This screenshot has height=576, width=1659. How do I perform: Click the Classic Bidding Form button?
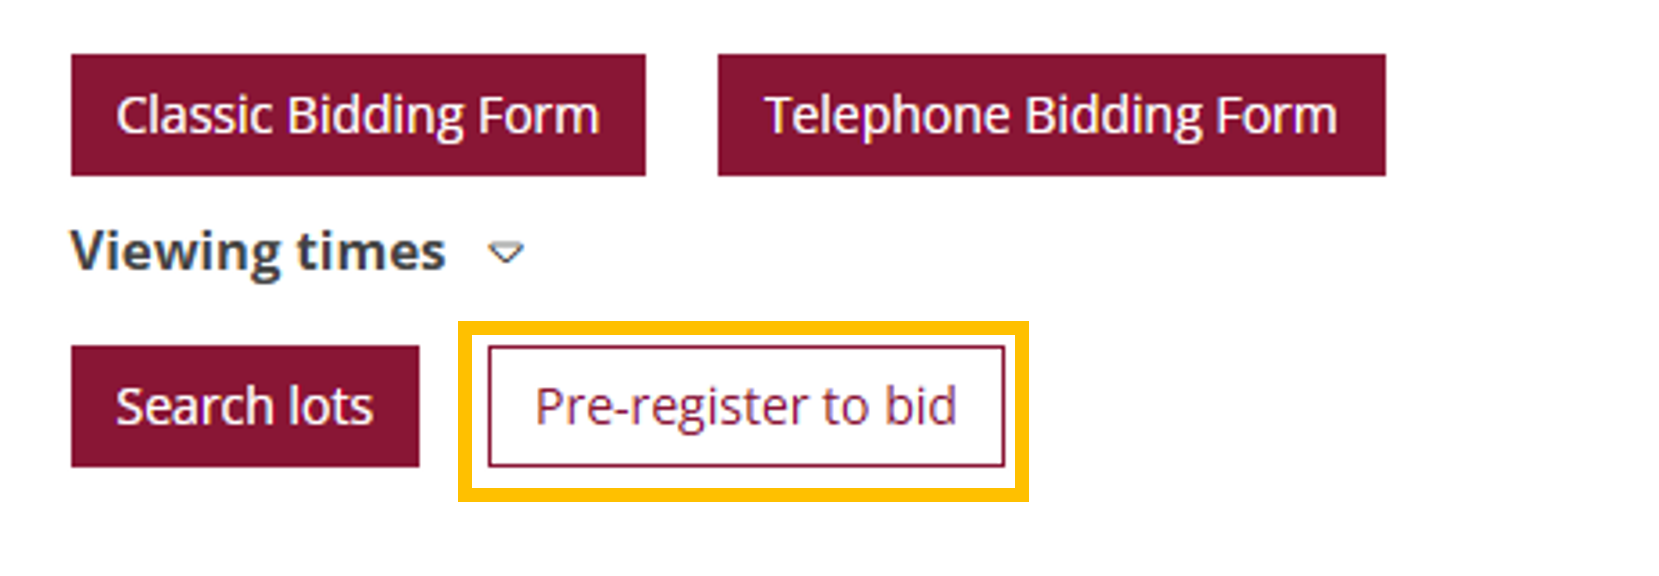[x=358, y=115]
